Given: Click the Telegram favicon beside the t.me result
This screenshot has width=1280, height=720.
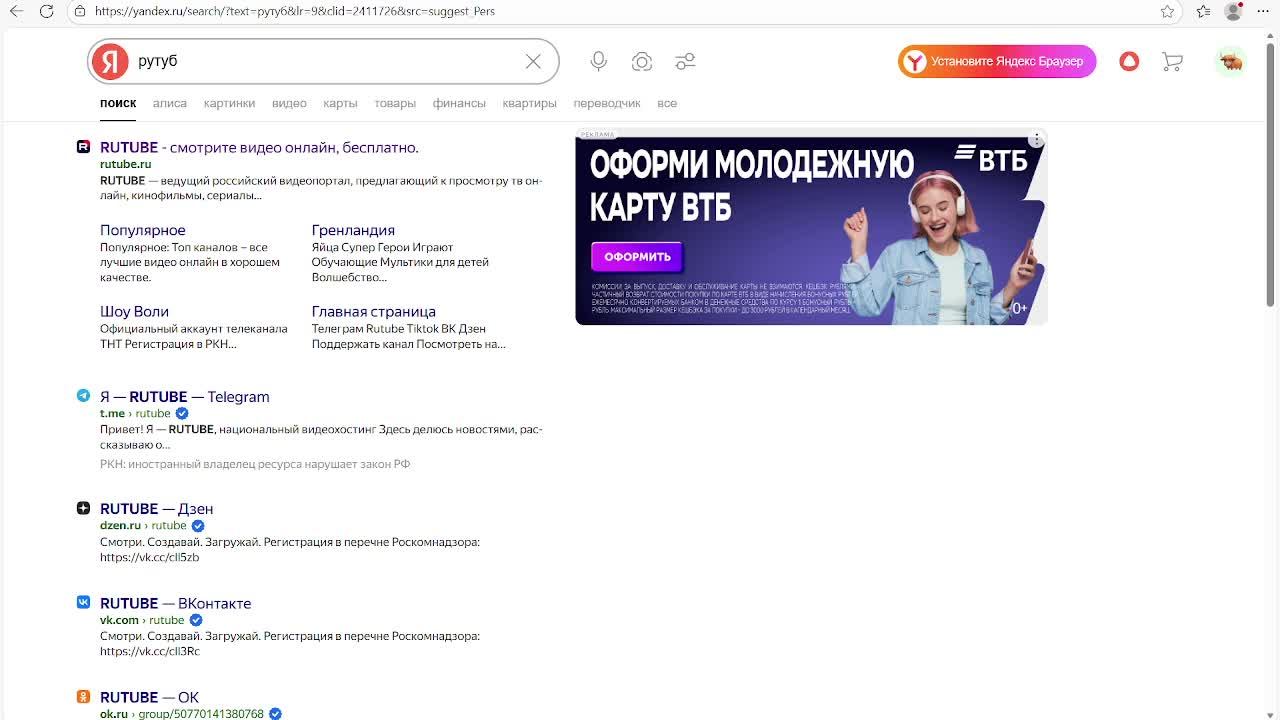Looking at the screenshot, I should click(x=83, y=396).
